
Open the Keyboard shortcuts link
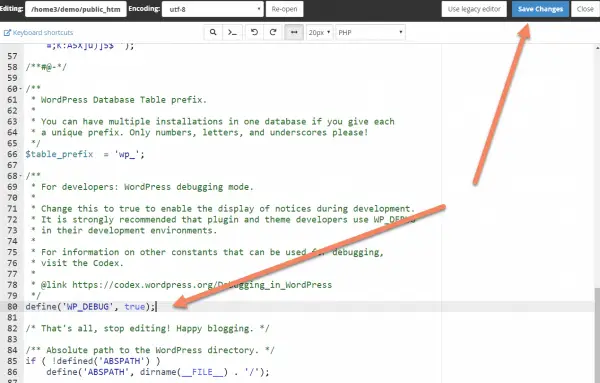[38, 33]
